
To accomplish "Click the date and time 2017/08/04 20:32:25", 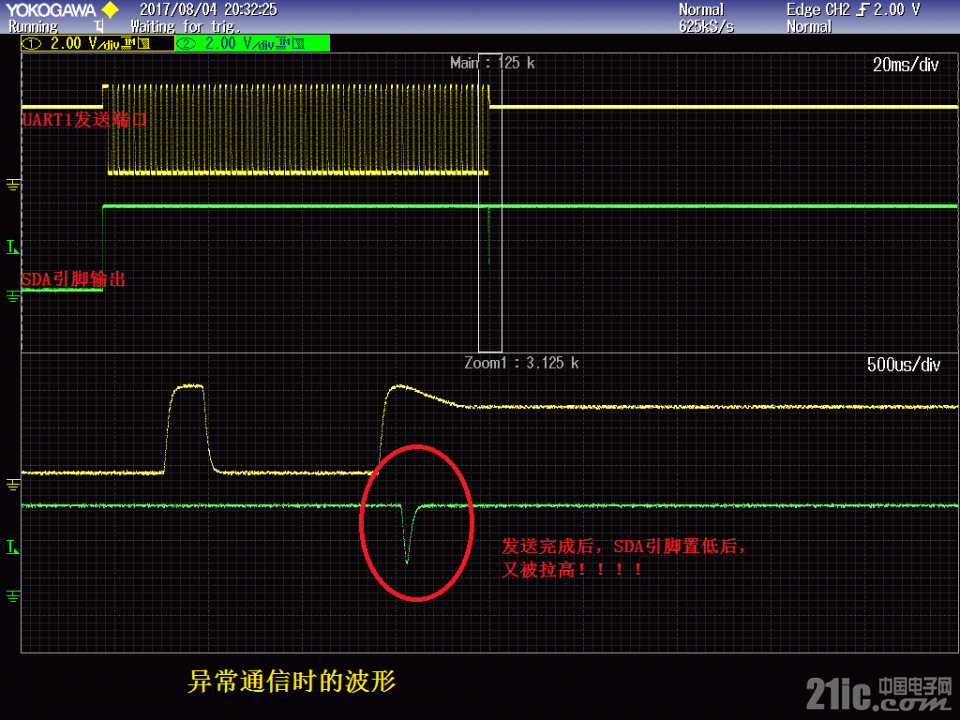I will pos(208,10).
